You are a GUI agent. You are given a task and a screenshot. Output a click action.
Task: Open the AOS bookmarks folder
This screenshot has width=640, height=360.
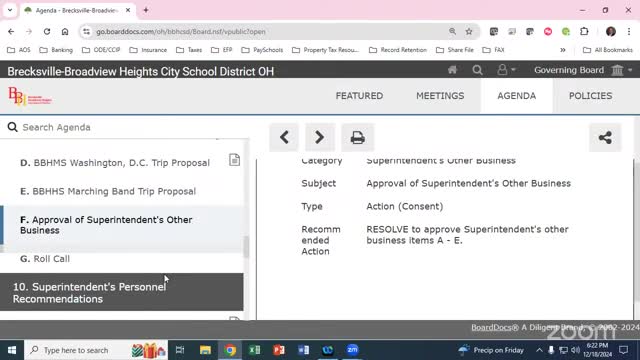tap(19, 50)
